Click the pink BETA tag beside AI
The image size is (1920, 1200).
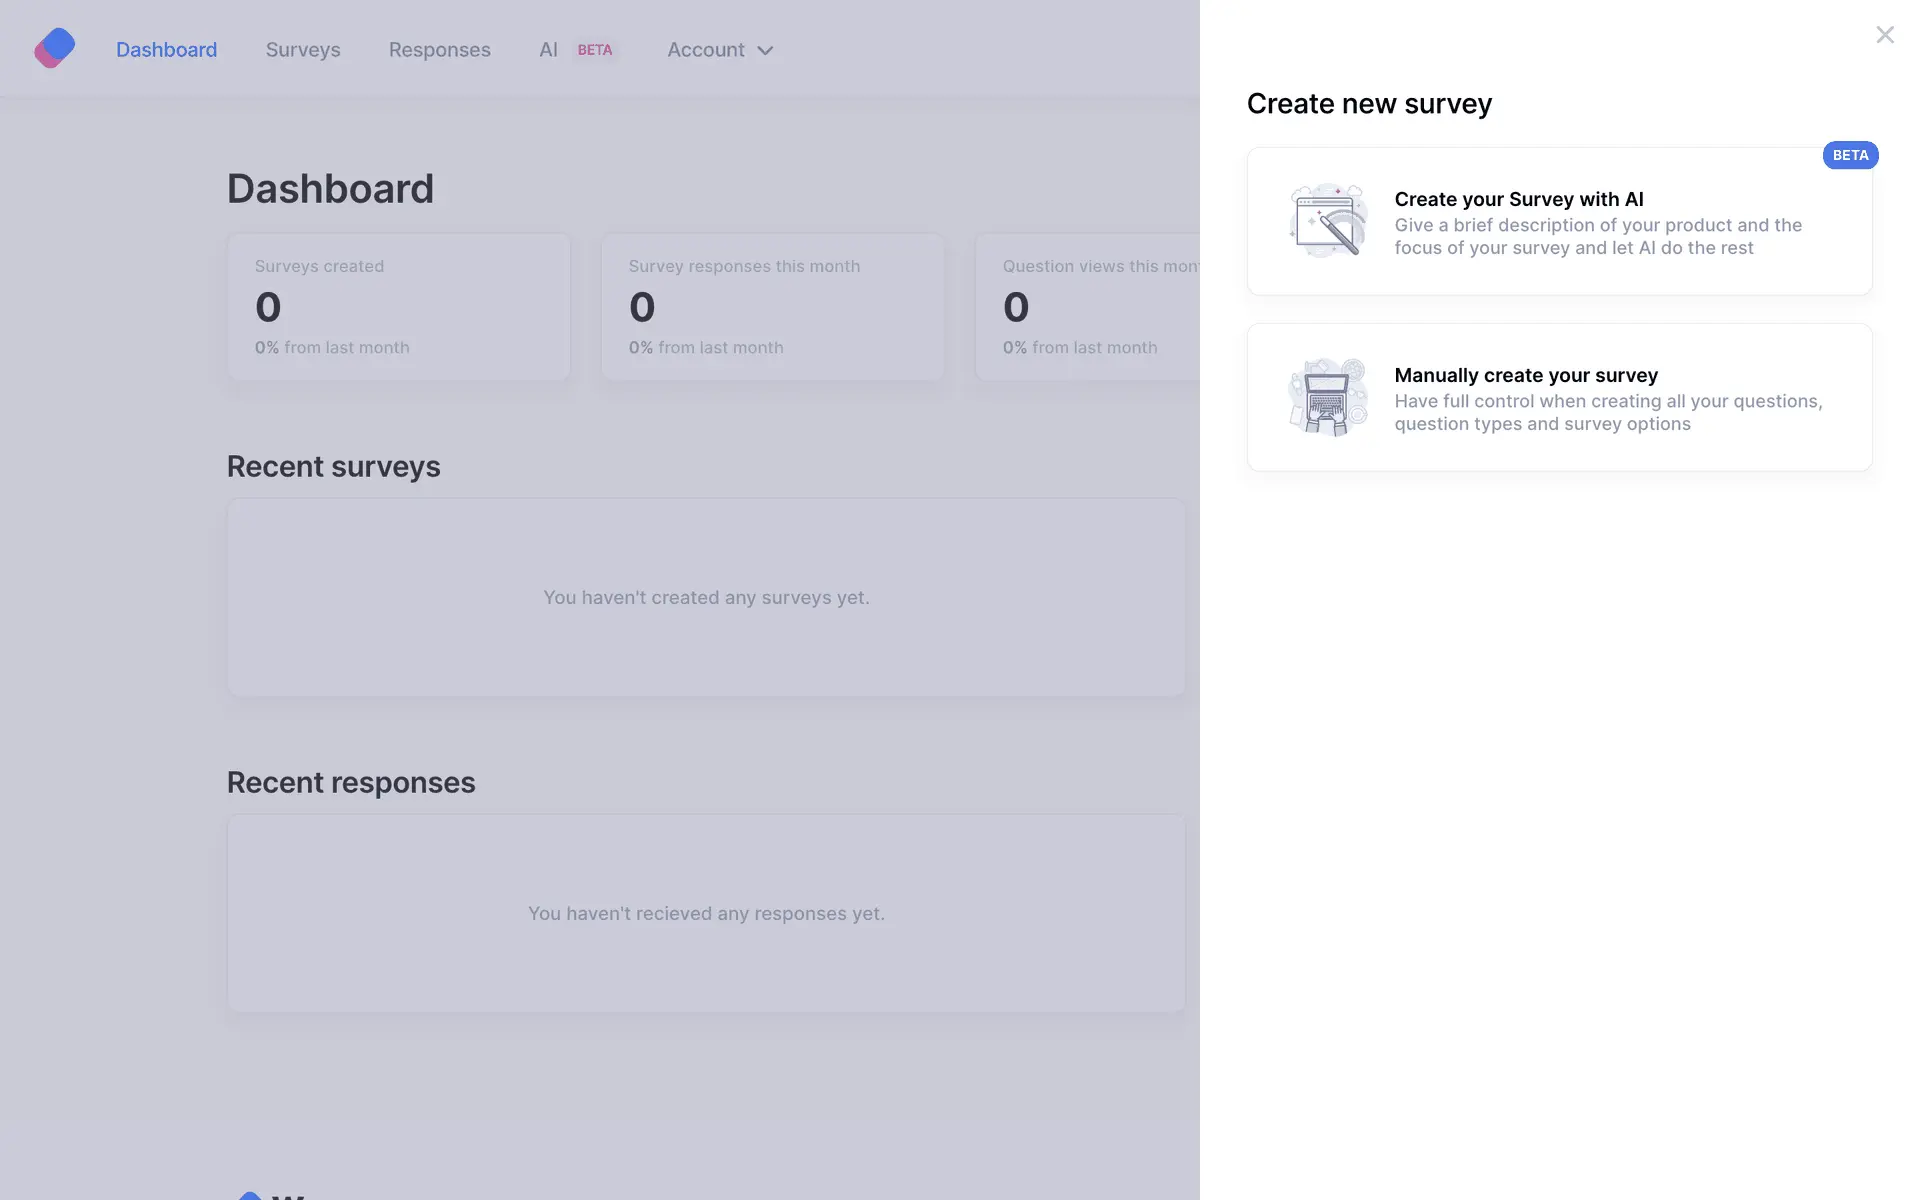pyautogui.click(x=594, y=50)
